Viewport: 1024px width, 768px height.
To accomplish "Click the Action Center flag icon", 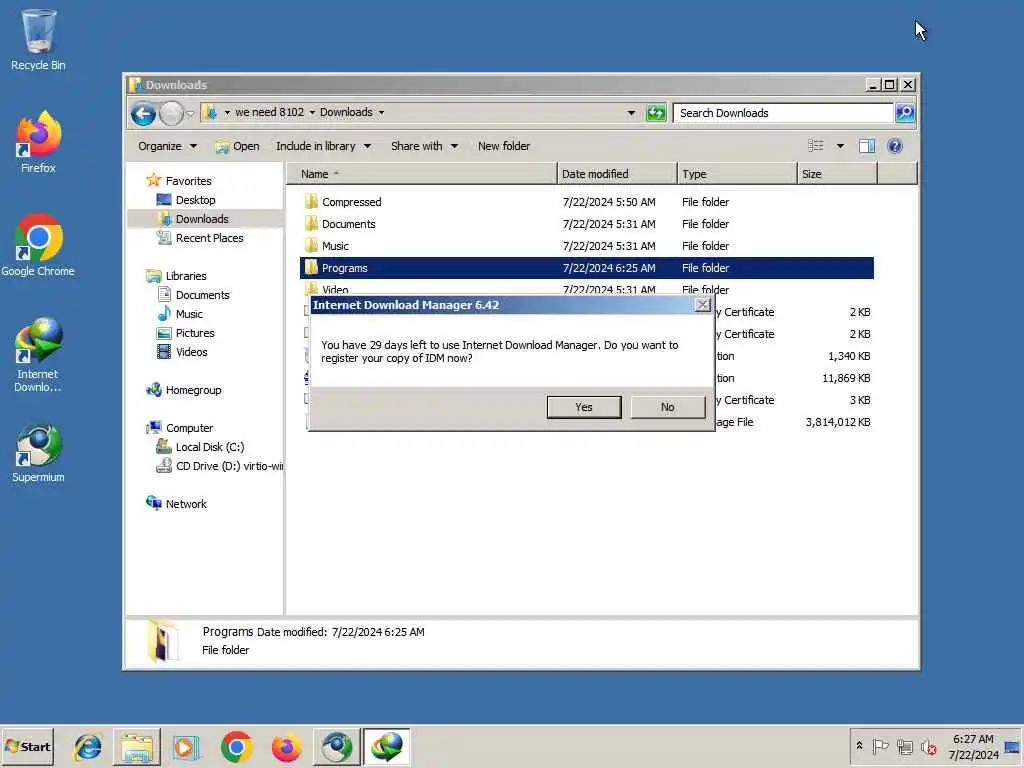I will 880,746.
